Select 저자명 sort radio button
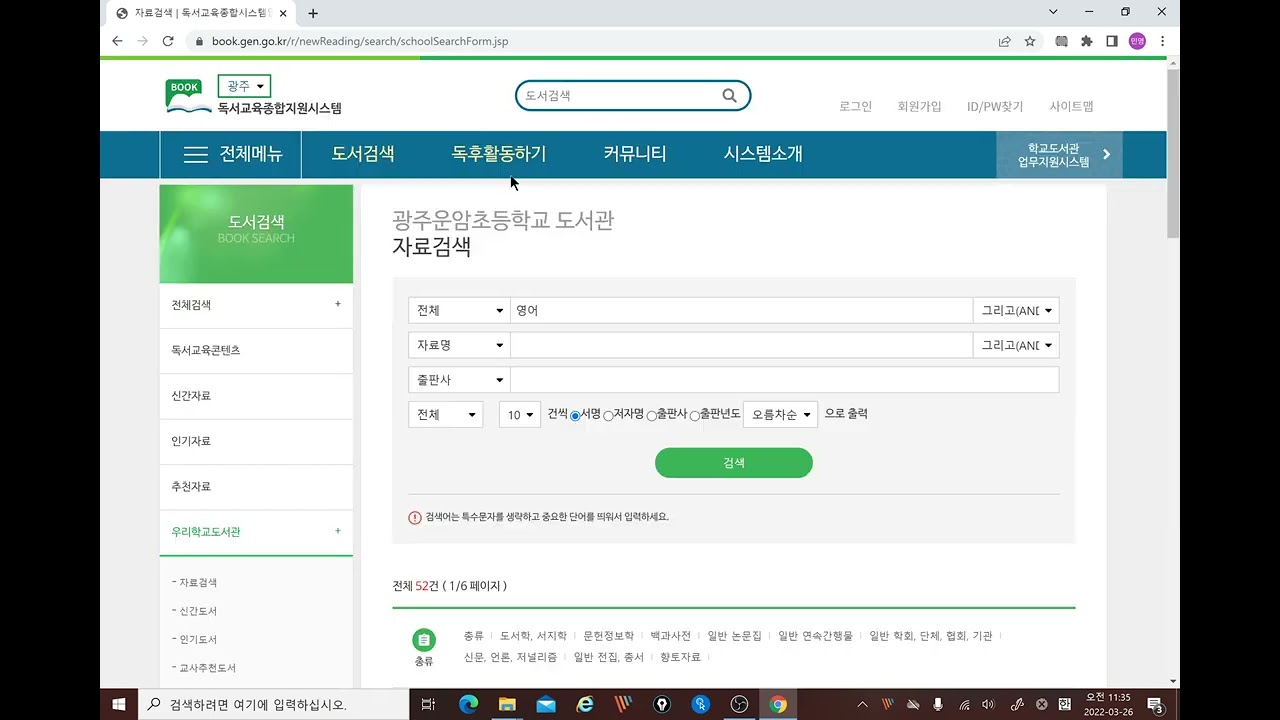Screen dimensions: 1280x720 [x=608, y=415]
